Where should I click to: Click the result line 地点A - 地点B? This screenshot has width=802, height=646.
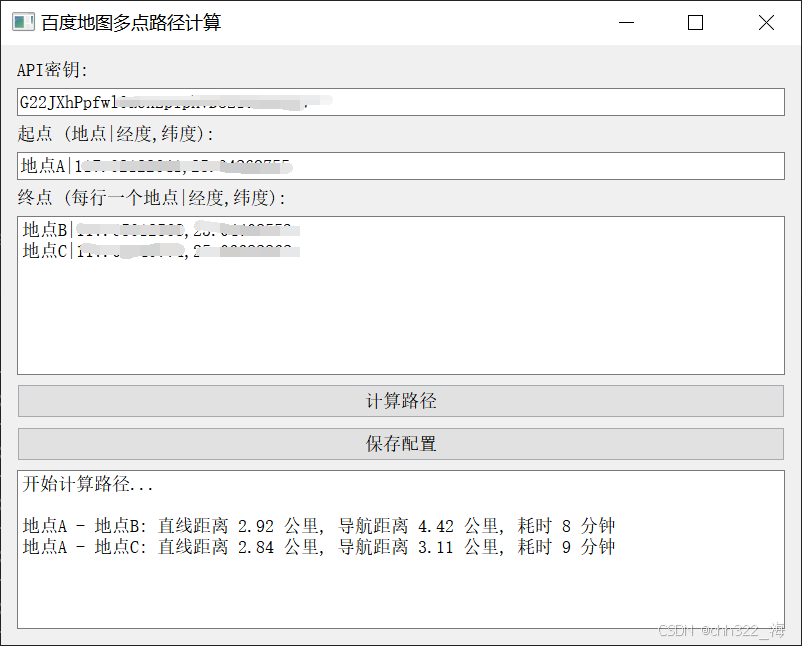[x=319, y=526]
